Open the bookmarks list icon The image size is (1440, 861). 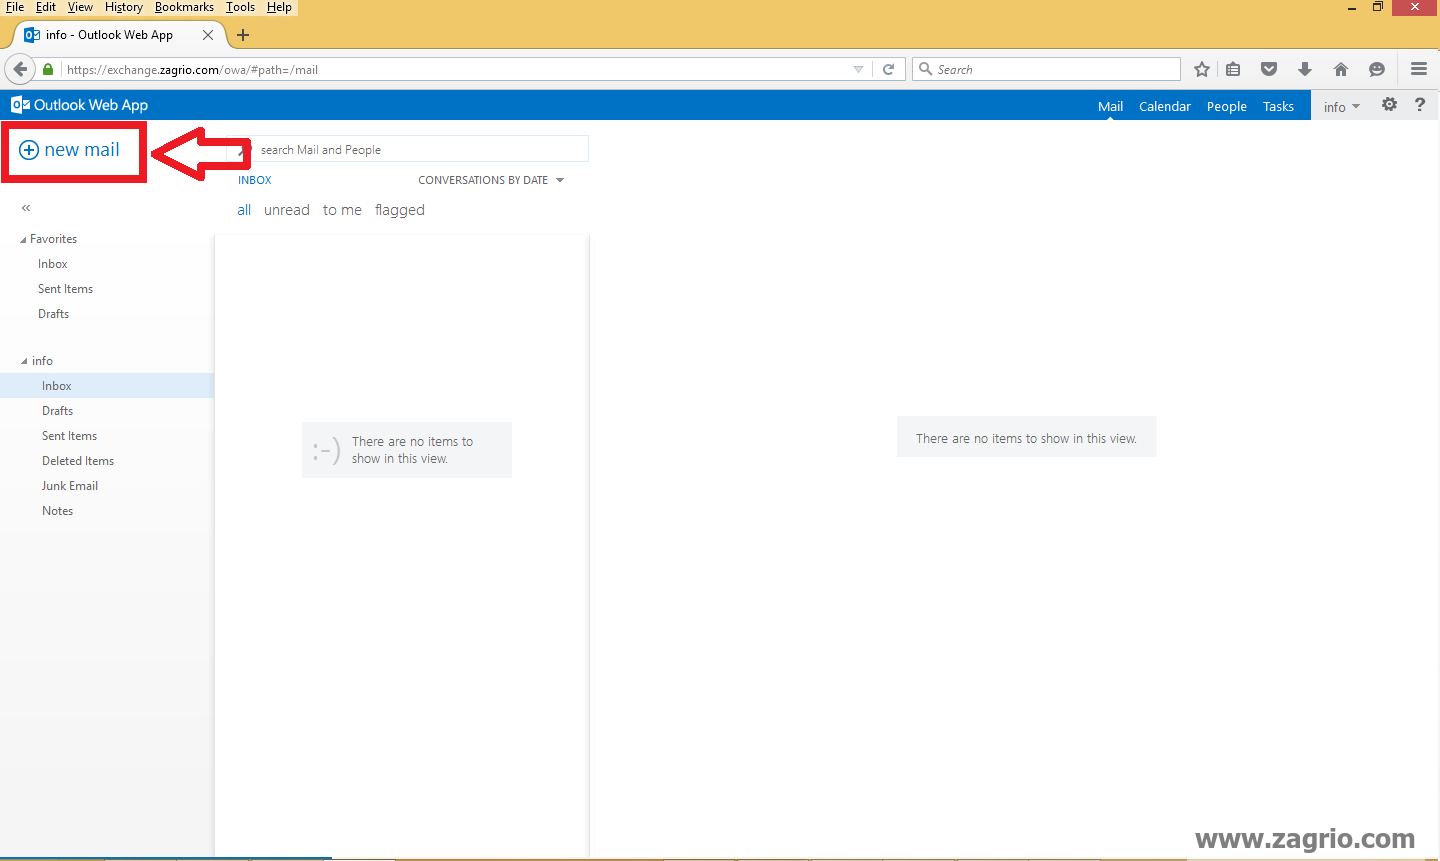coord(1233,69)
